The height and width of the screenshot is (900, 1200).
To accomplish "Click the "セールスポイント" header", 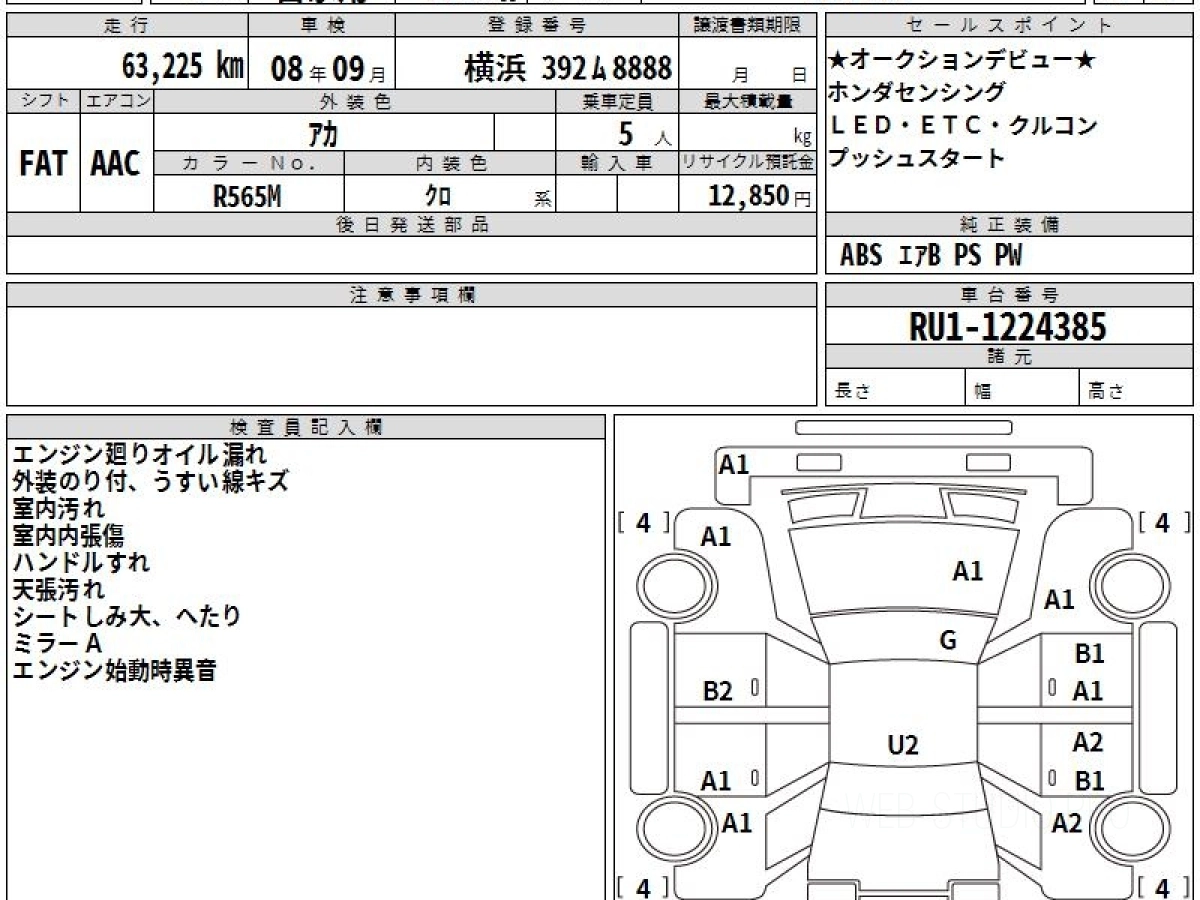I will [x=1010, y=26].
